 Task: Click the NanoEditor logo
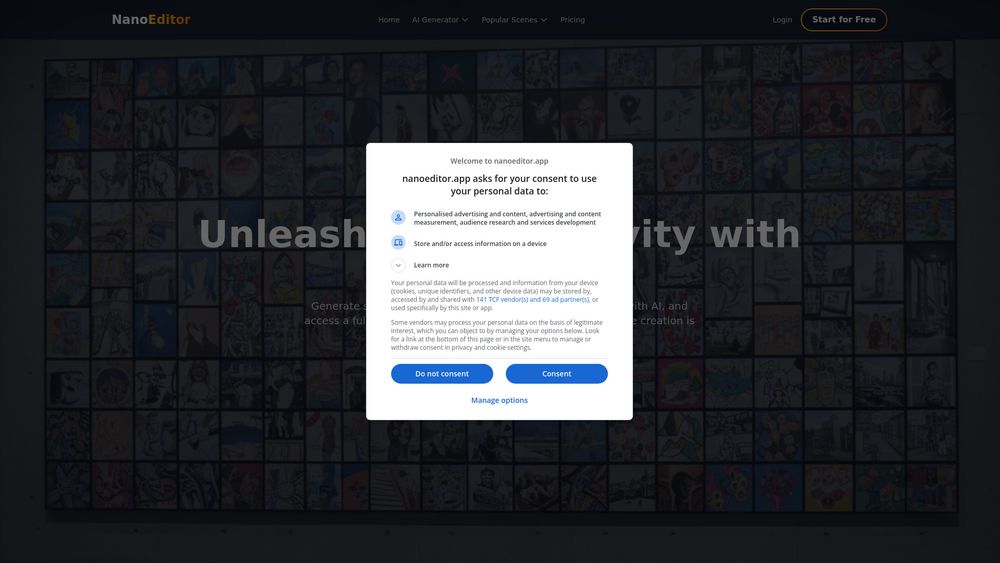pos(151,20)
